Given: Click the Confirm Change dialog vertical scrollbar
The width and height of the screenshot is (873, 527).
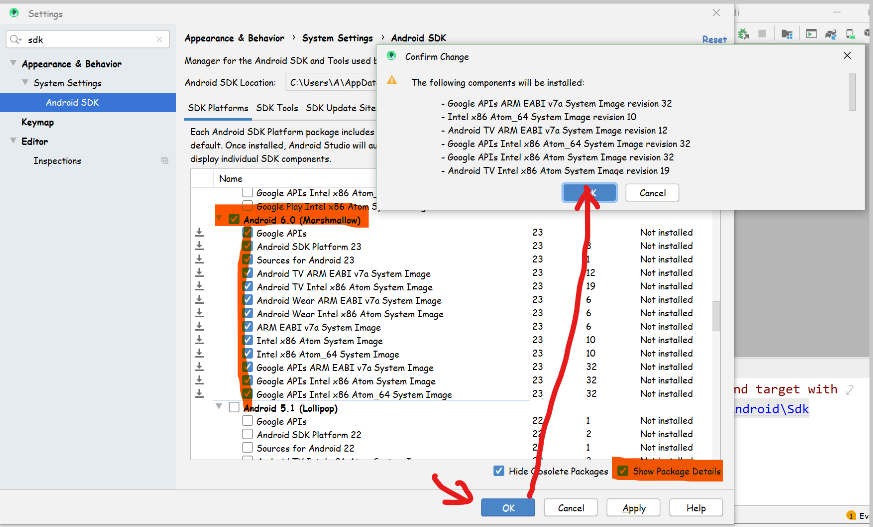Looking at the screenshot, I should [x=852, y=92].
